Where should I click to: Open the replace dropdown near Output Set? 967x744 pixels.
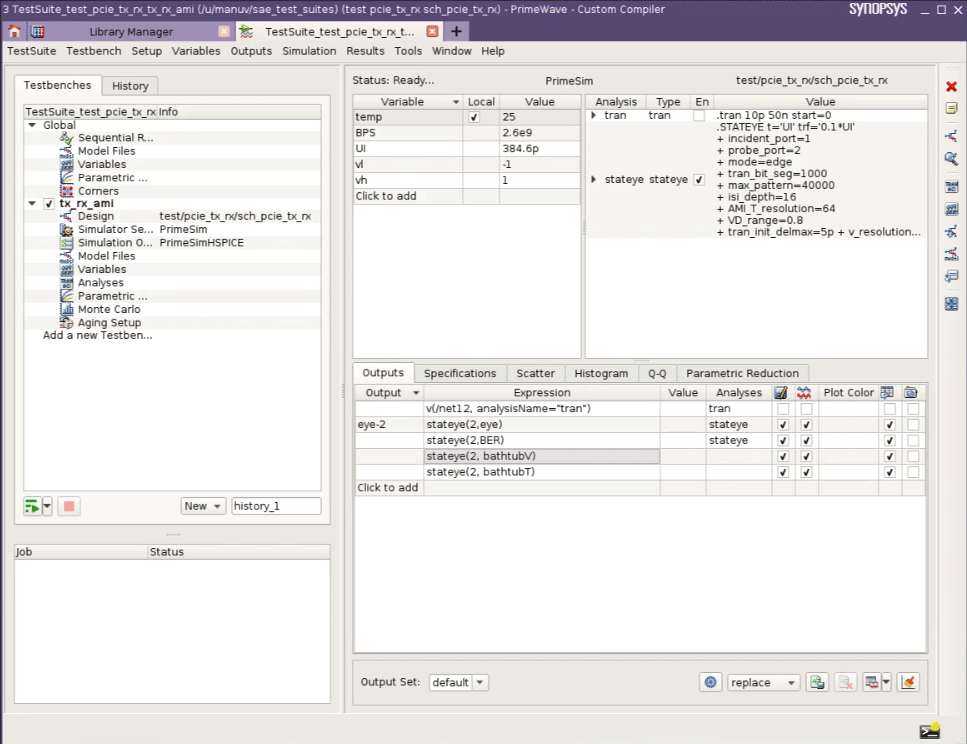[762, 682]
